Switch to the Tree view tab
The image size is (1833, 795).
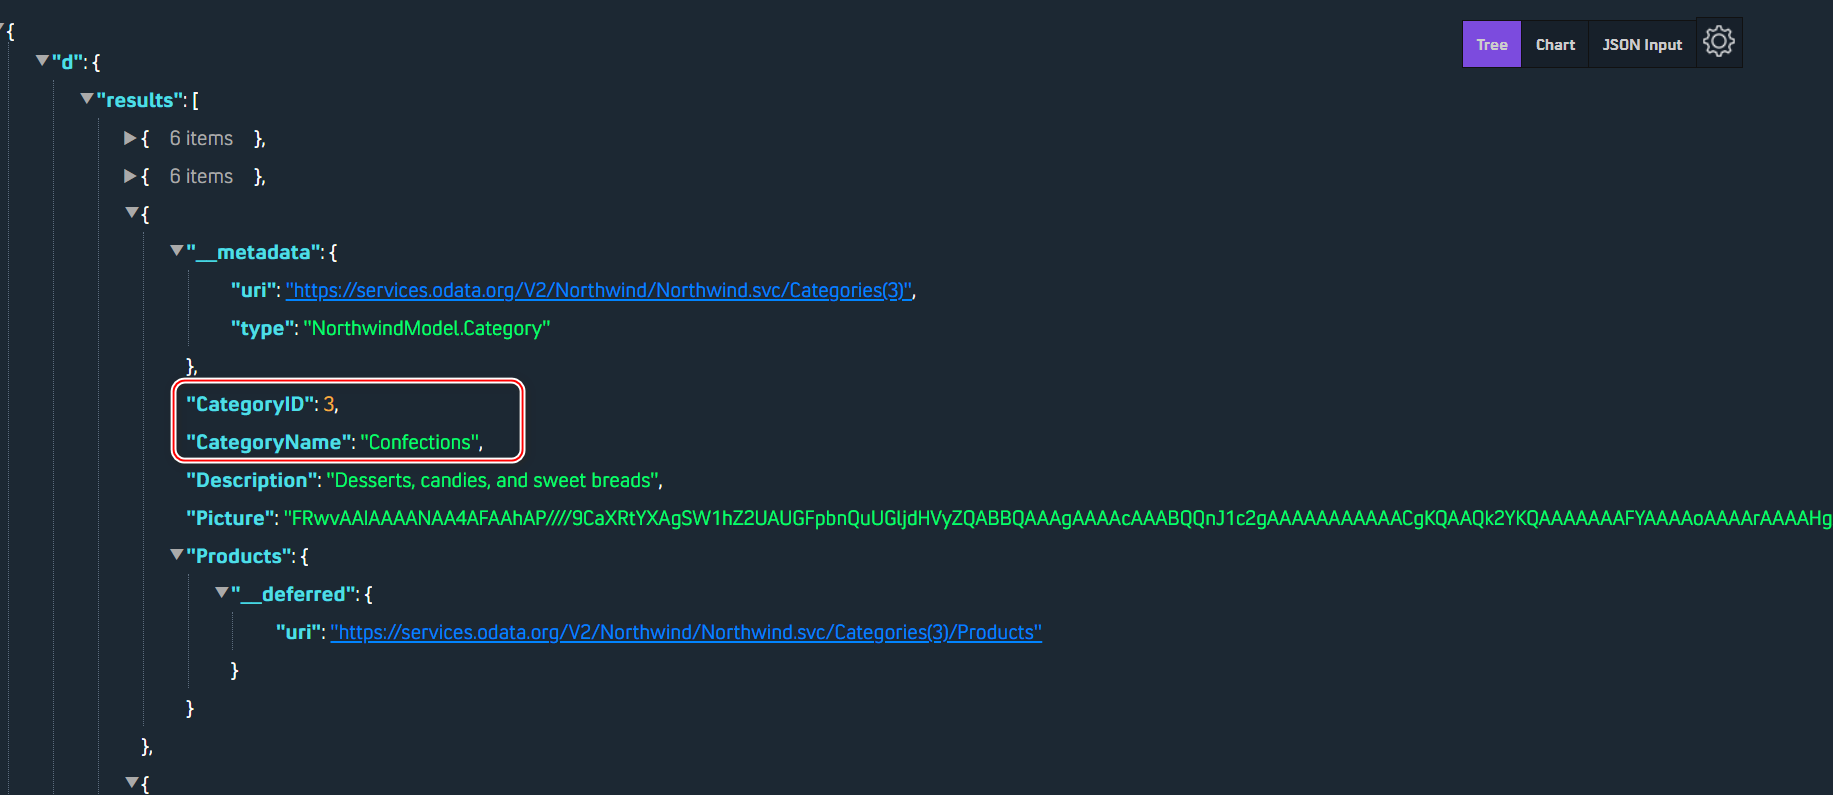[x=1491, y=44]
